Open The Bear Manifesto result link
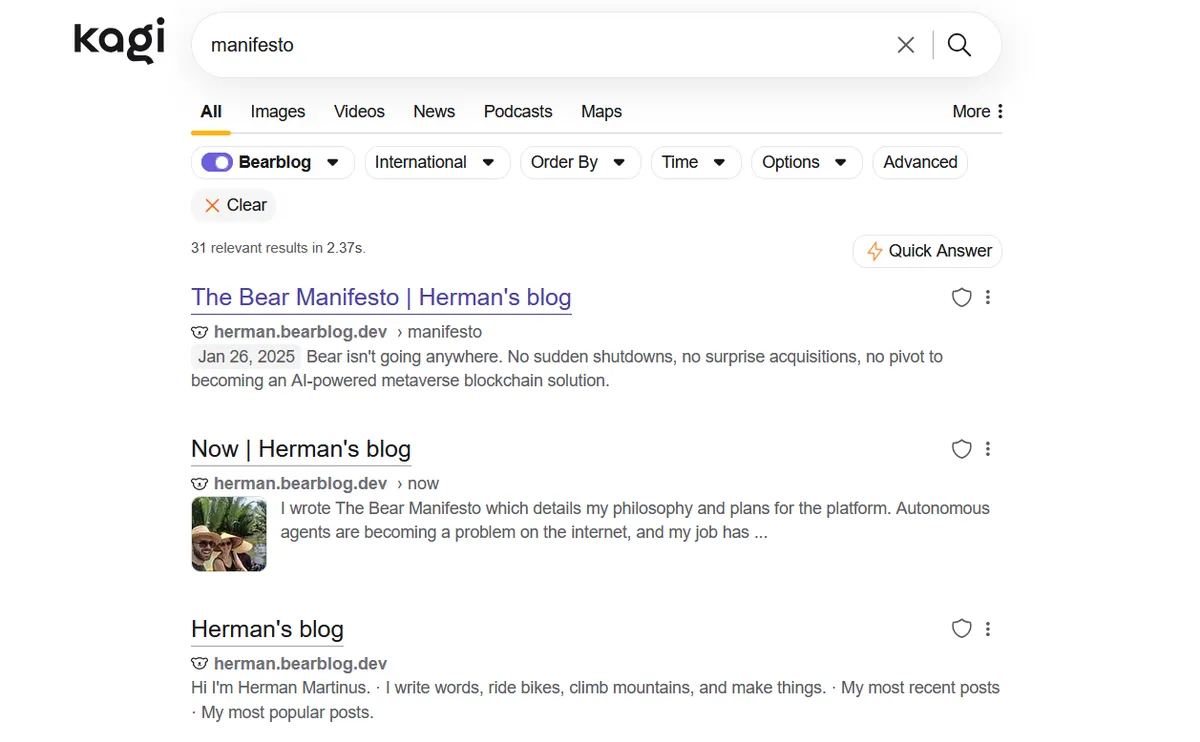The height and width of the screenshot is (742, 1200). [x=381, y=297]
